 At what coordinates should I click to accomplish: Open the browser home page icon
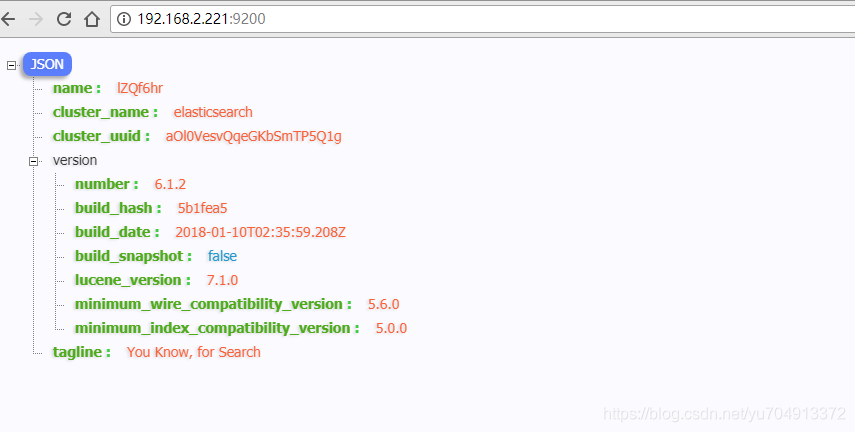pyautogui.click(x=92, y=19)
